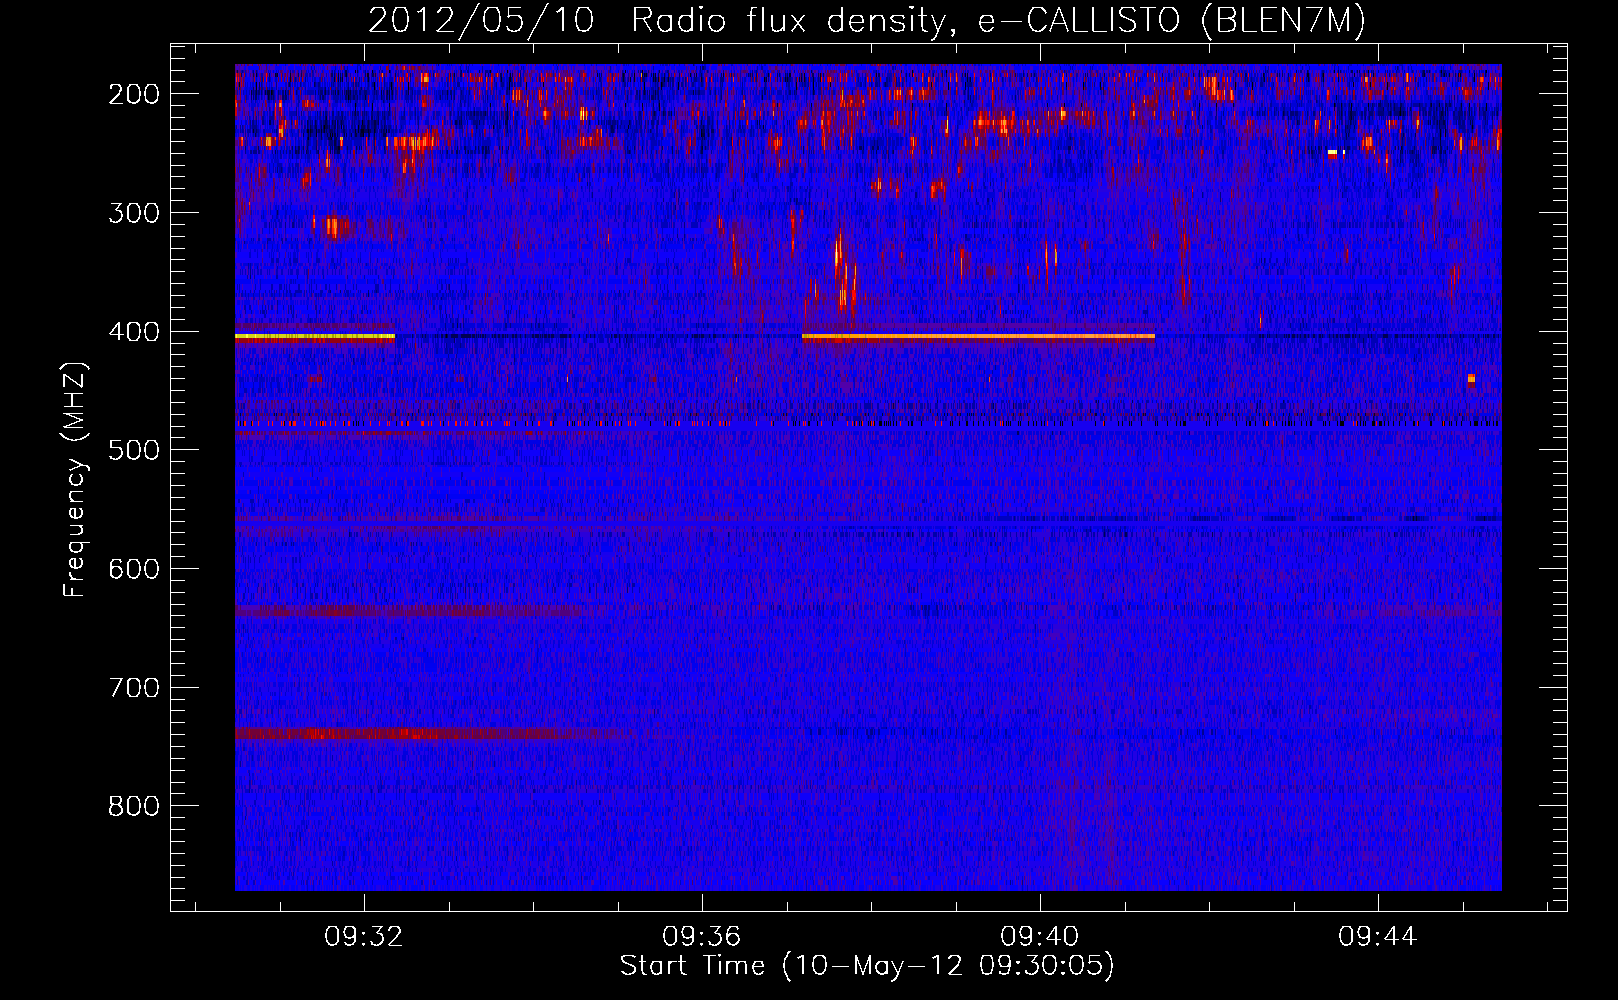Screen dimensions: 1618x1000
Task: Click the 500 frequency tick label
Action: click(134, 450)
